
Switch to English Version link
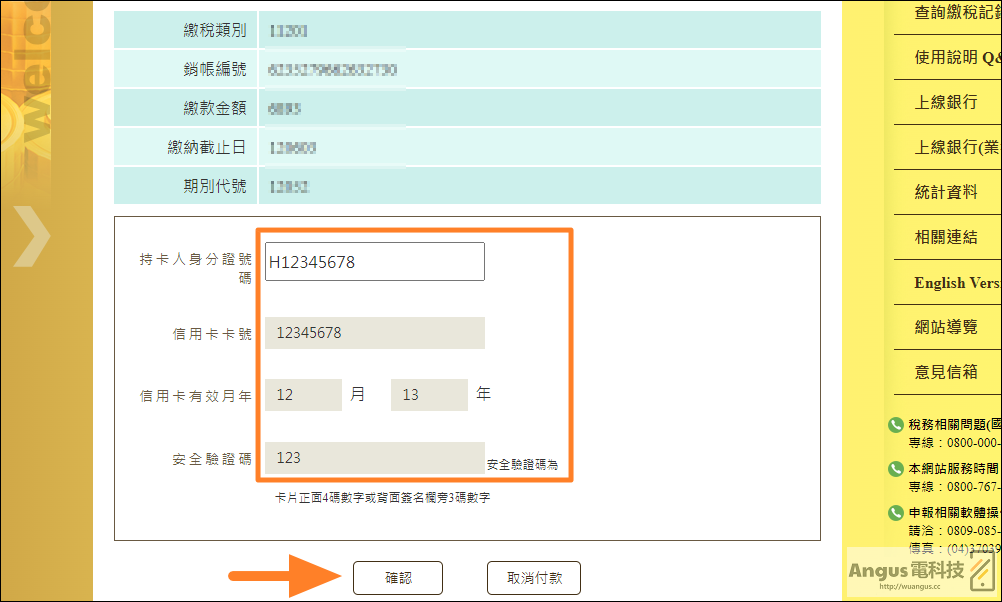click(x=957, y=282)
